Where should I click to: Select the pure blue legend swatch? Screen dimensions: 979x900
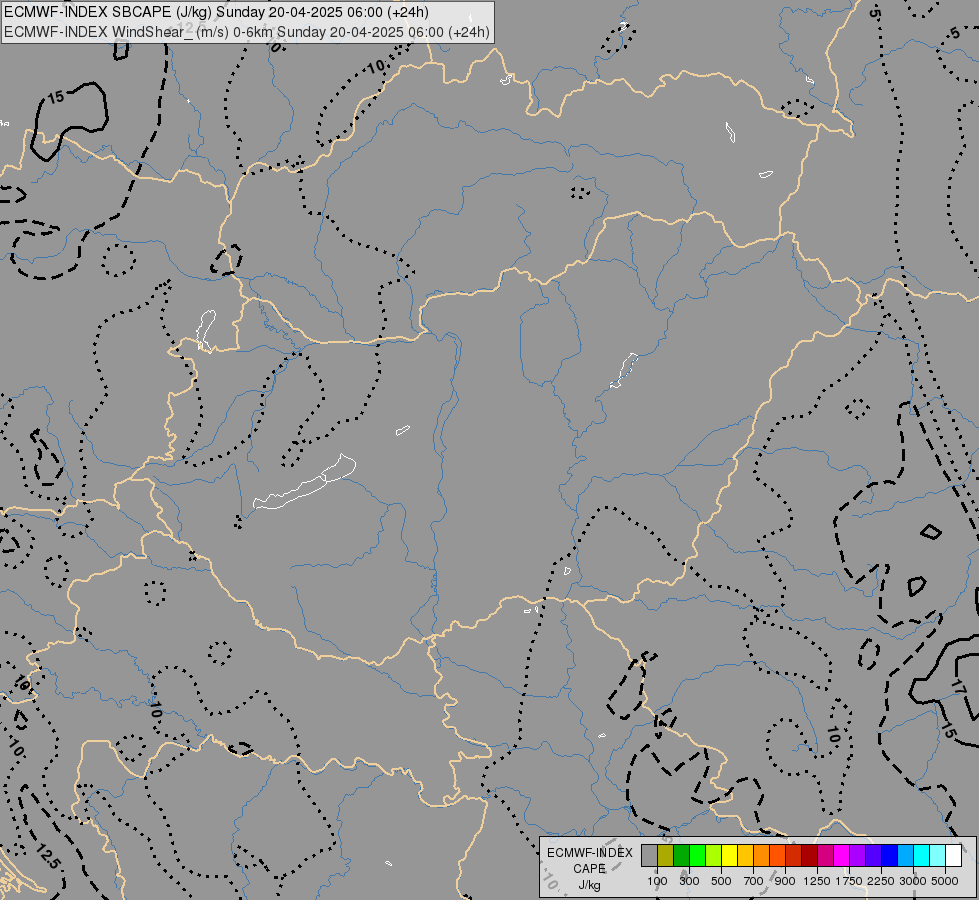tap(890, 855)
